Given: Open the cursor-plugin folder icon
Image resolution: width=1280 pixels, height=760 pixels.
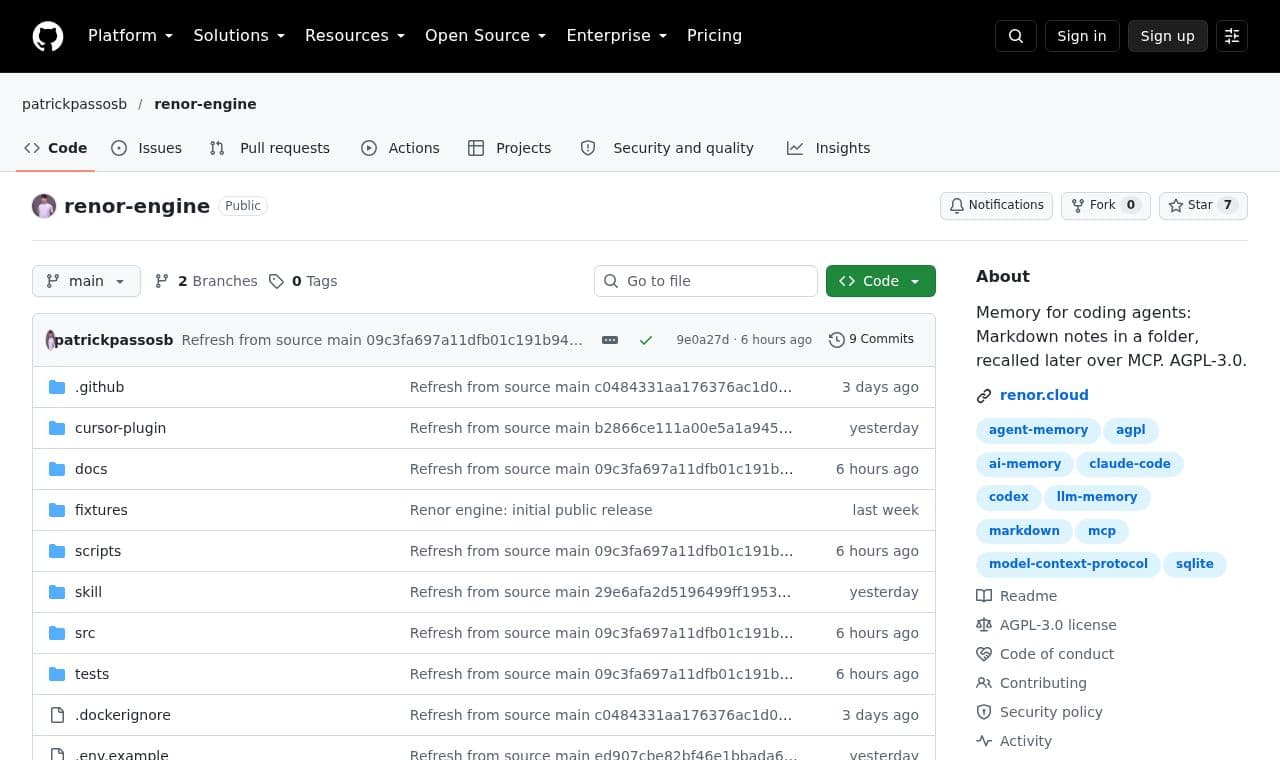Looking at the screenshot, I should [57, 428].
